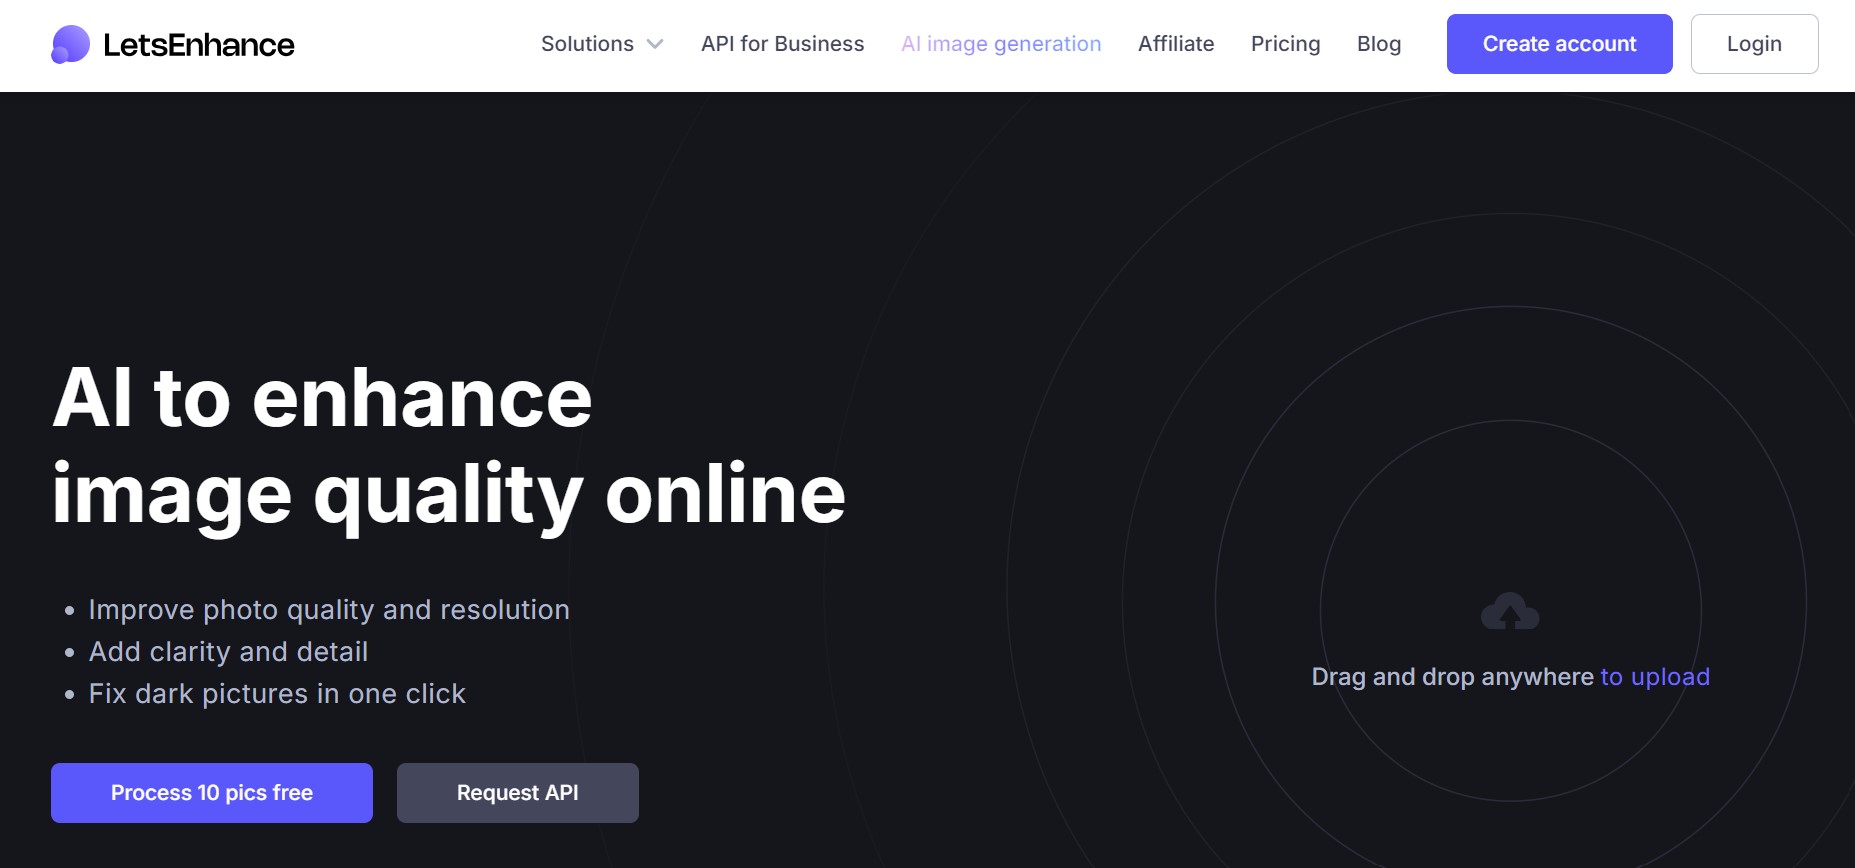Image resolution: width=1855 pixels, height=868 pixels.
Task: Open the AI image generation link
Action: (x=1001, y=44)
